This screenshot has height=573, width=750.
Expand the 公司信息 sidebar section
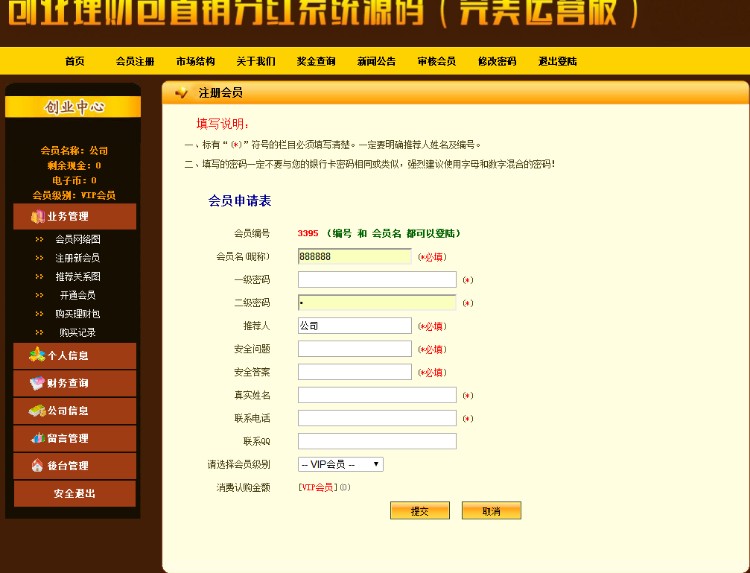coord(75,410)
